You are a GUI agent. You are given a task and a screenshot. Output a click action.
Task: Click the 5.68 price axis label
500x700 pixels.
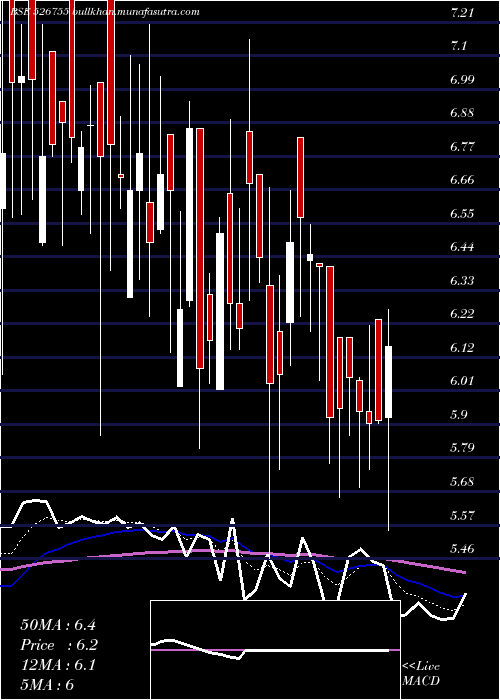click(462, 481)
